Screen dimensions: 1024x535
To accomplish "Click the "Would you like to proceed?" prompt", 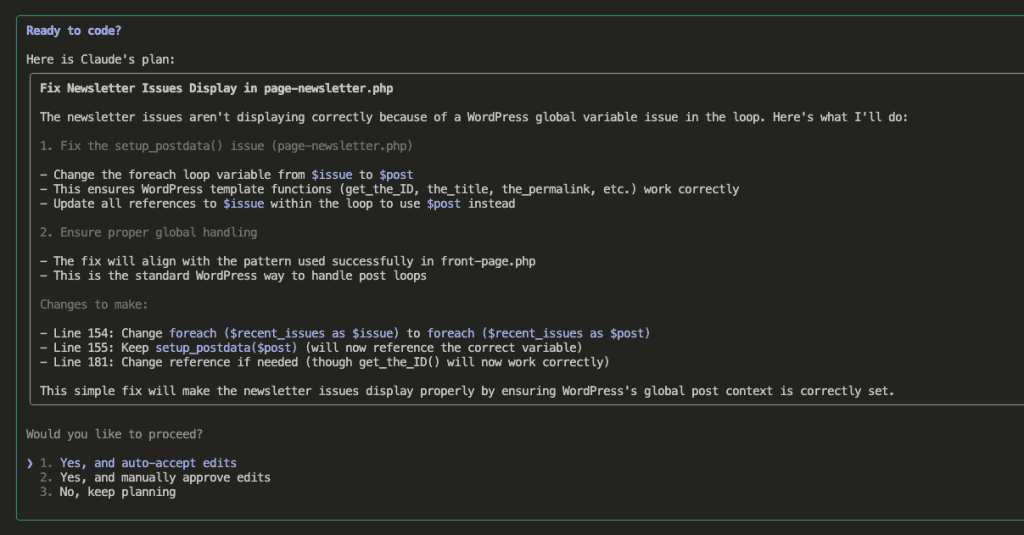I will pos(114,434).
